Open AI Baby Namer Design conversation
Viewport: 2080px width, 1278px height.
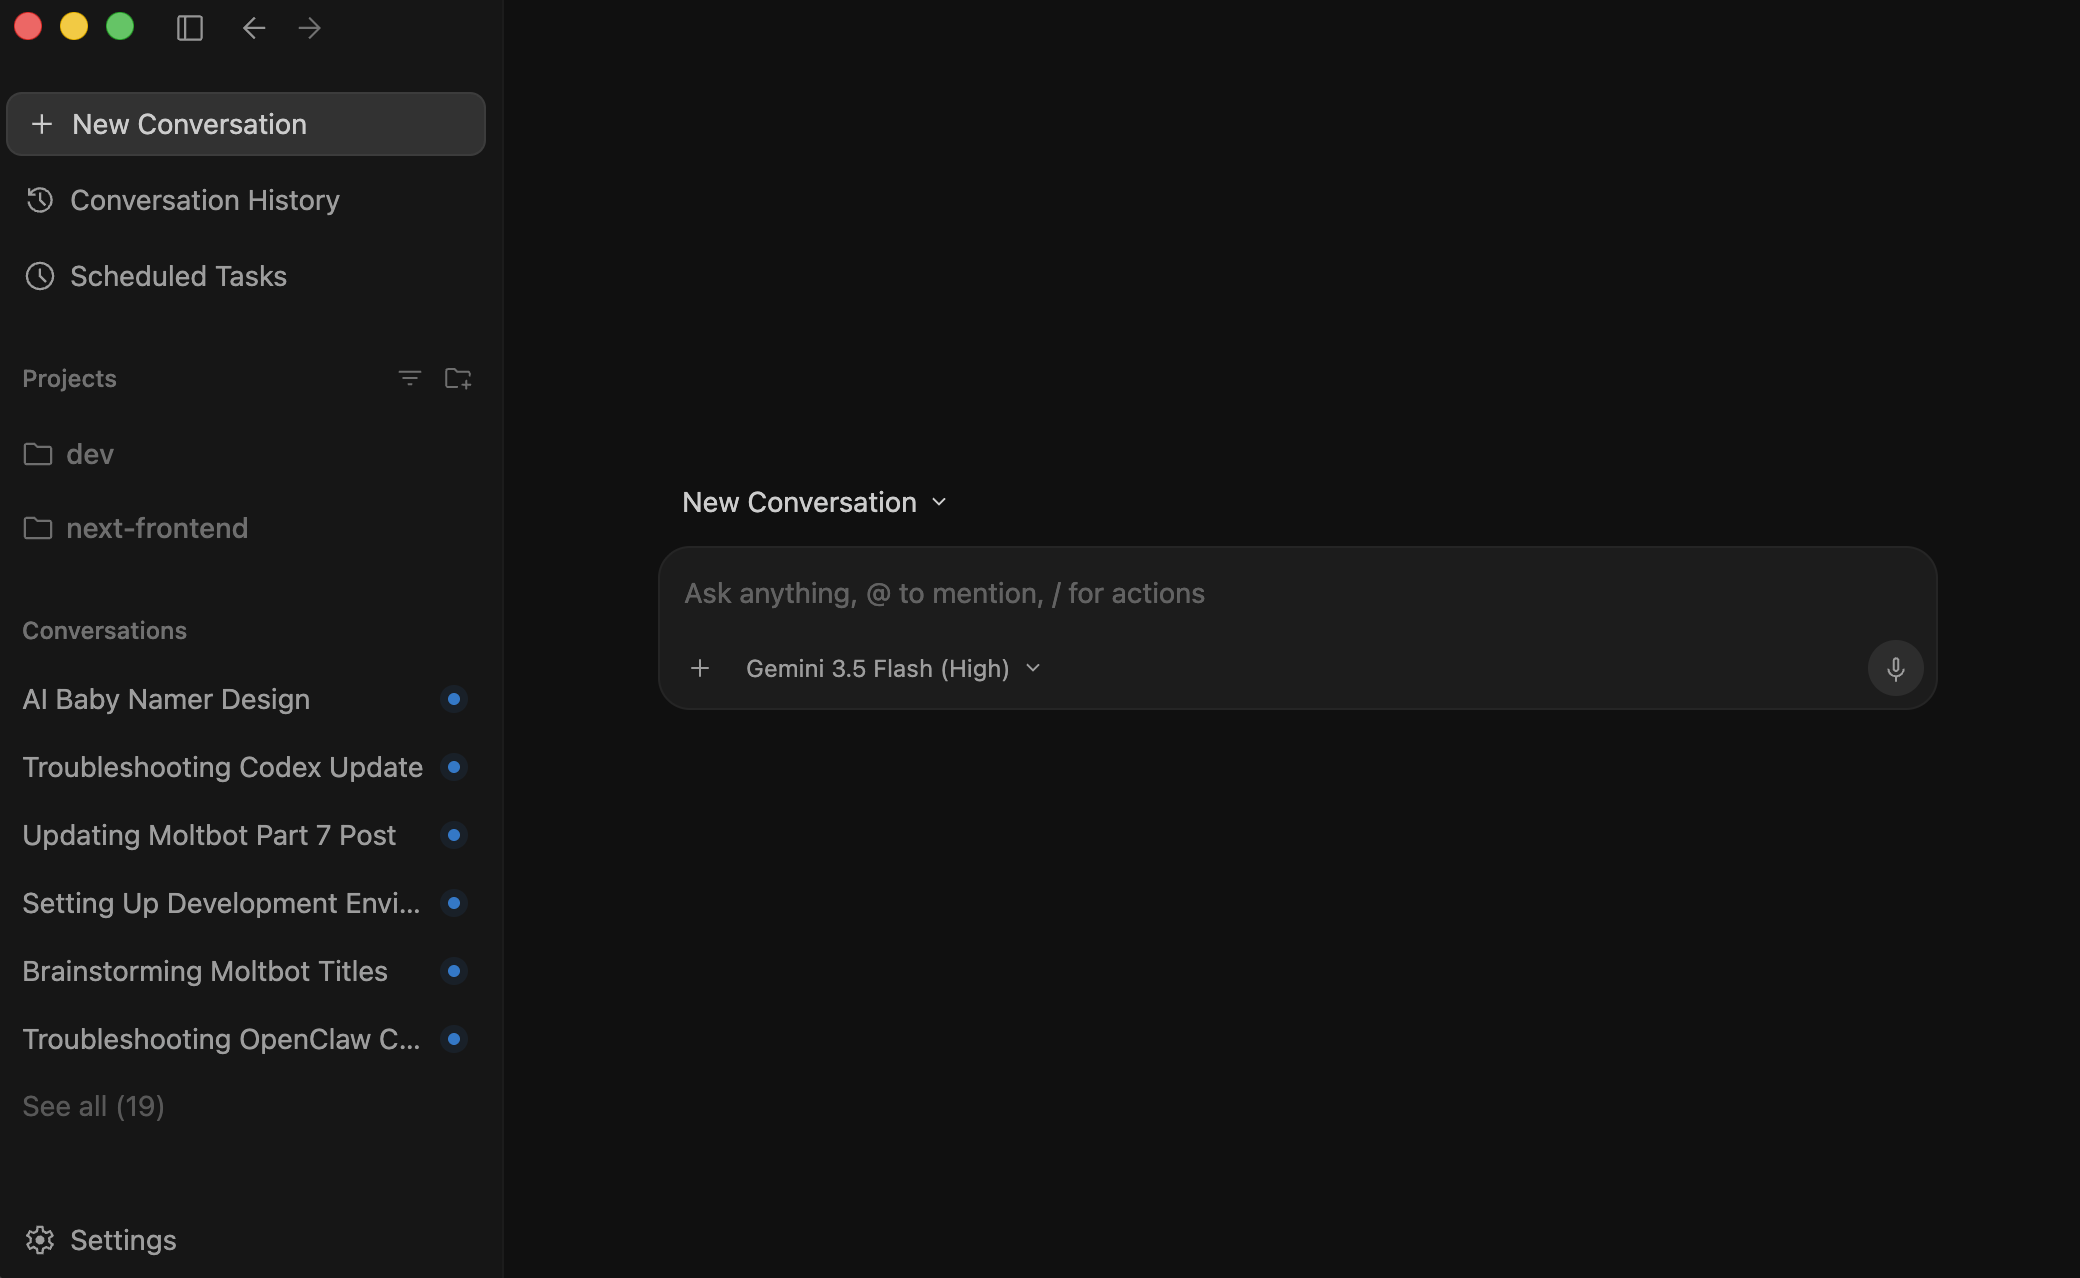[x=166, y=699]
